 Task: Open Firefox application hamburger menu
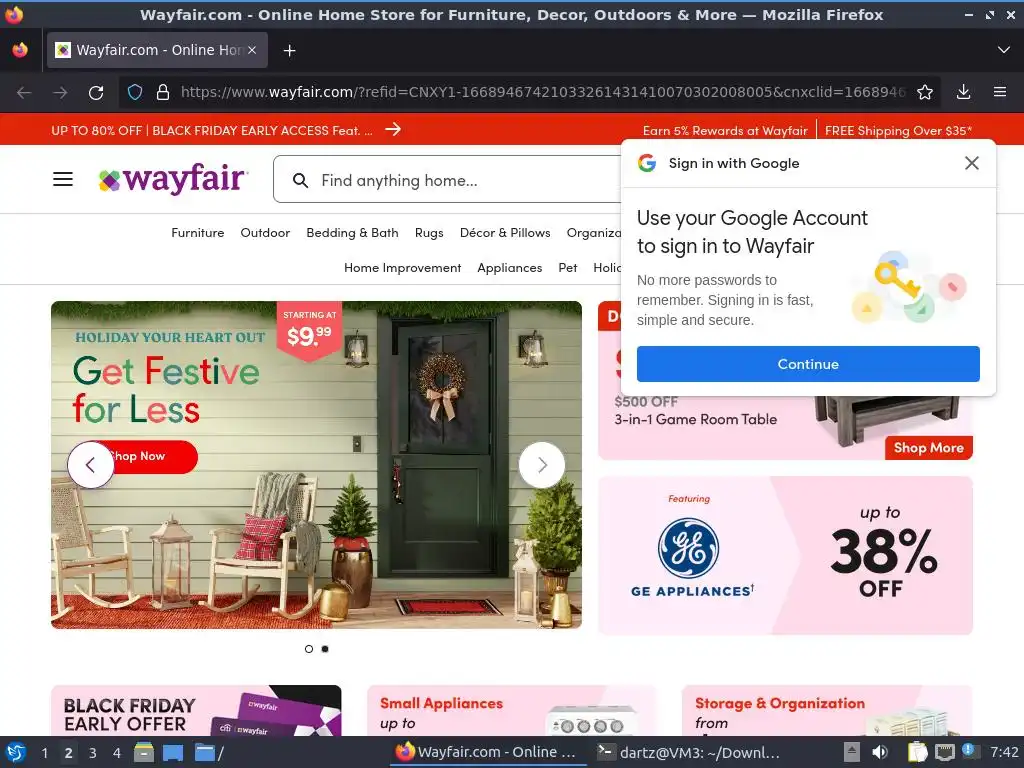999,93
